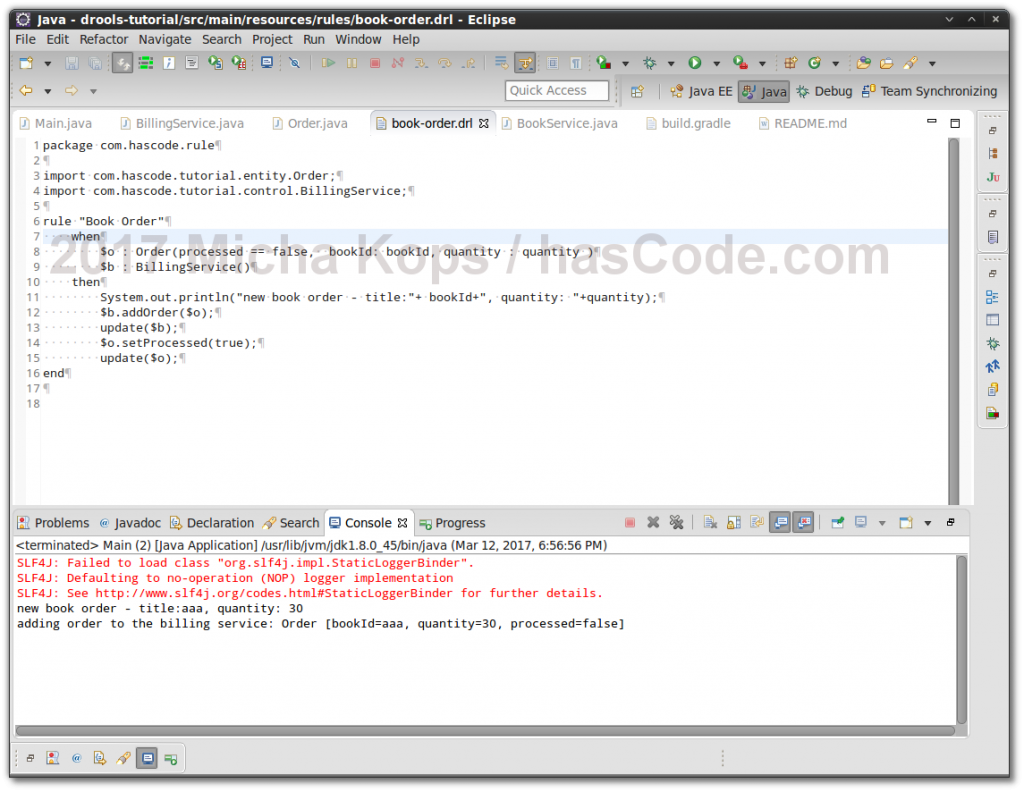
Task: Toggle Scroll Lock in Console
Action: pos(733,521)
